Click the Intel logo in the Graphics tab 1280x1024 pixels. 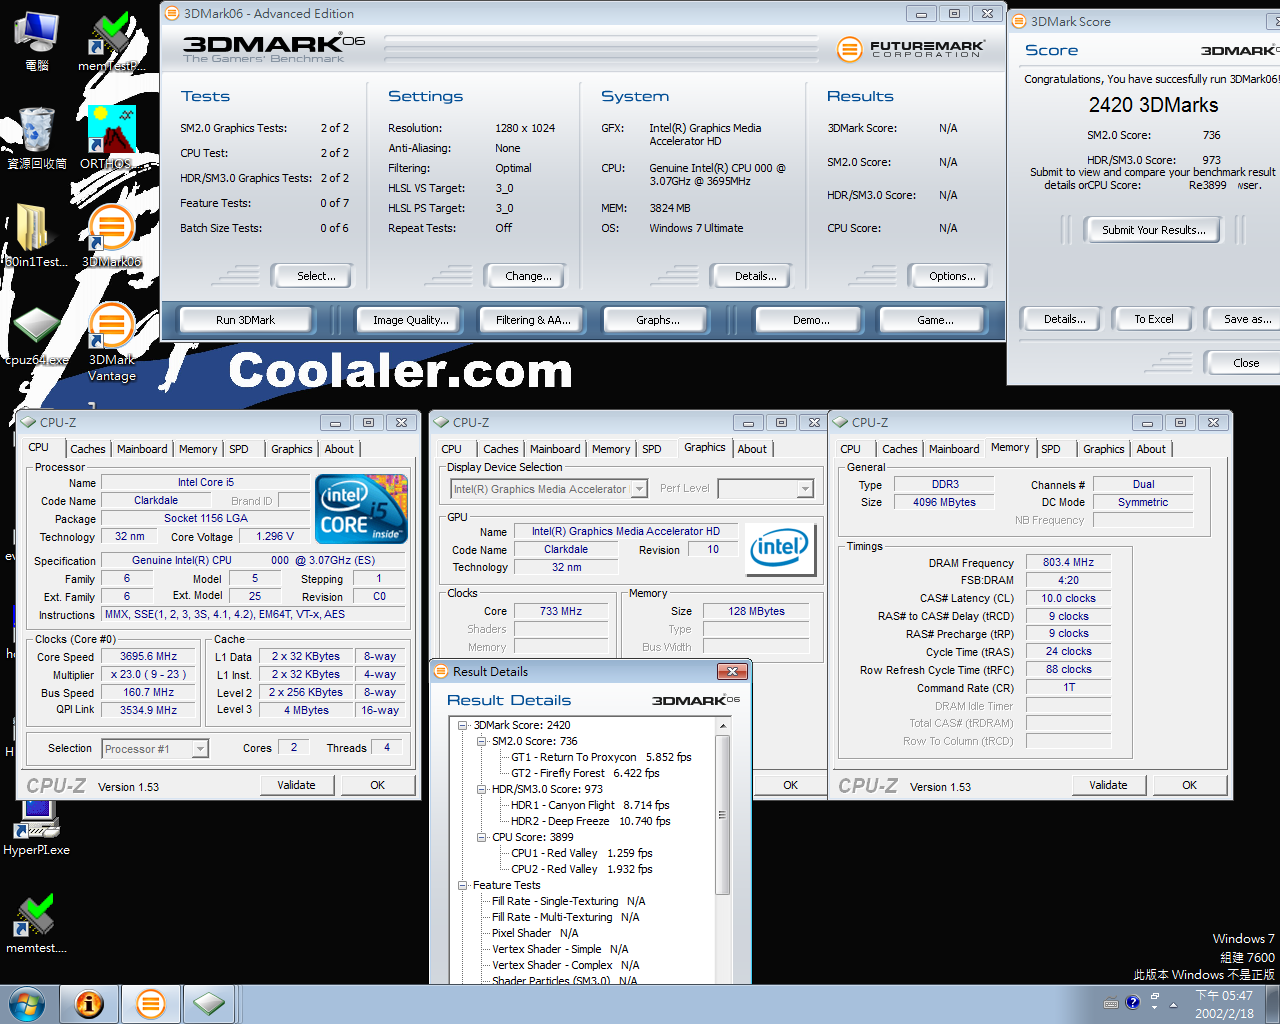[x=779, y=548]
